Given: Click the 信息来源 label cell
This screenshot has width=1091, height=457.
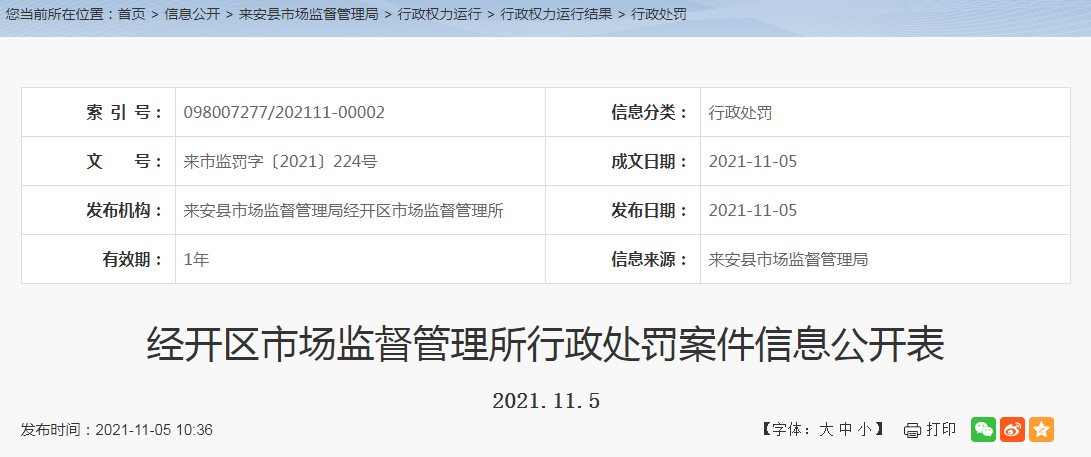Looking at the screenshot, I should [623, 259].
